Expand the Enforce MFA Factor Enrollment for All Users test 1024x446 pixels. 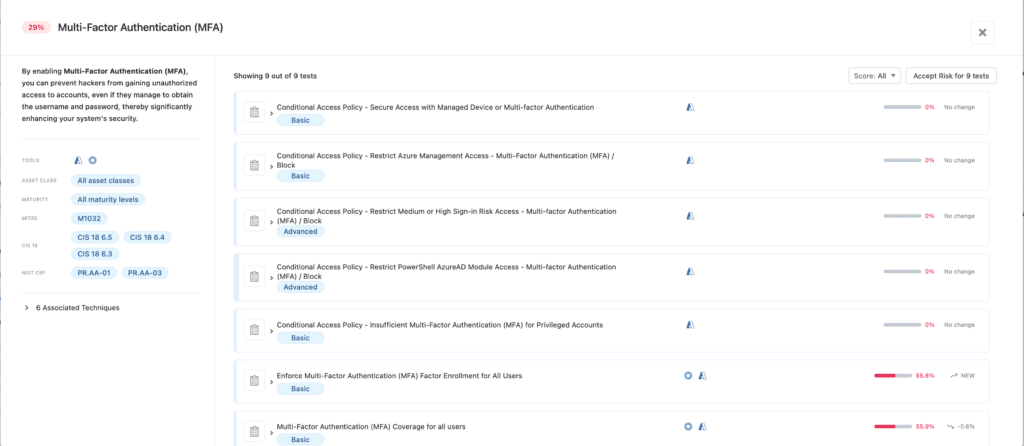click(x=272, y=382)
